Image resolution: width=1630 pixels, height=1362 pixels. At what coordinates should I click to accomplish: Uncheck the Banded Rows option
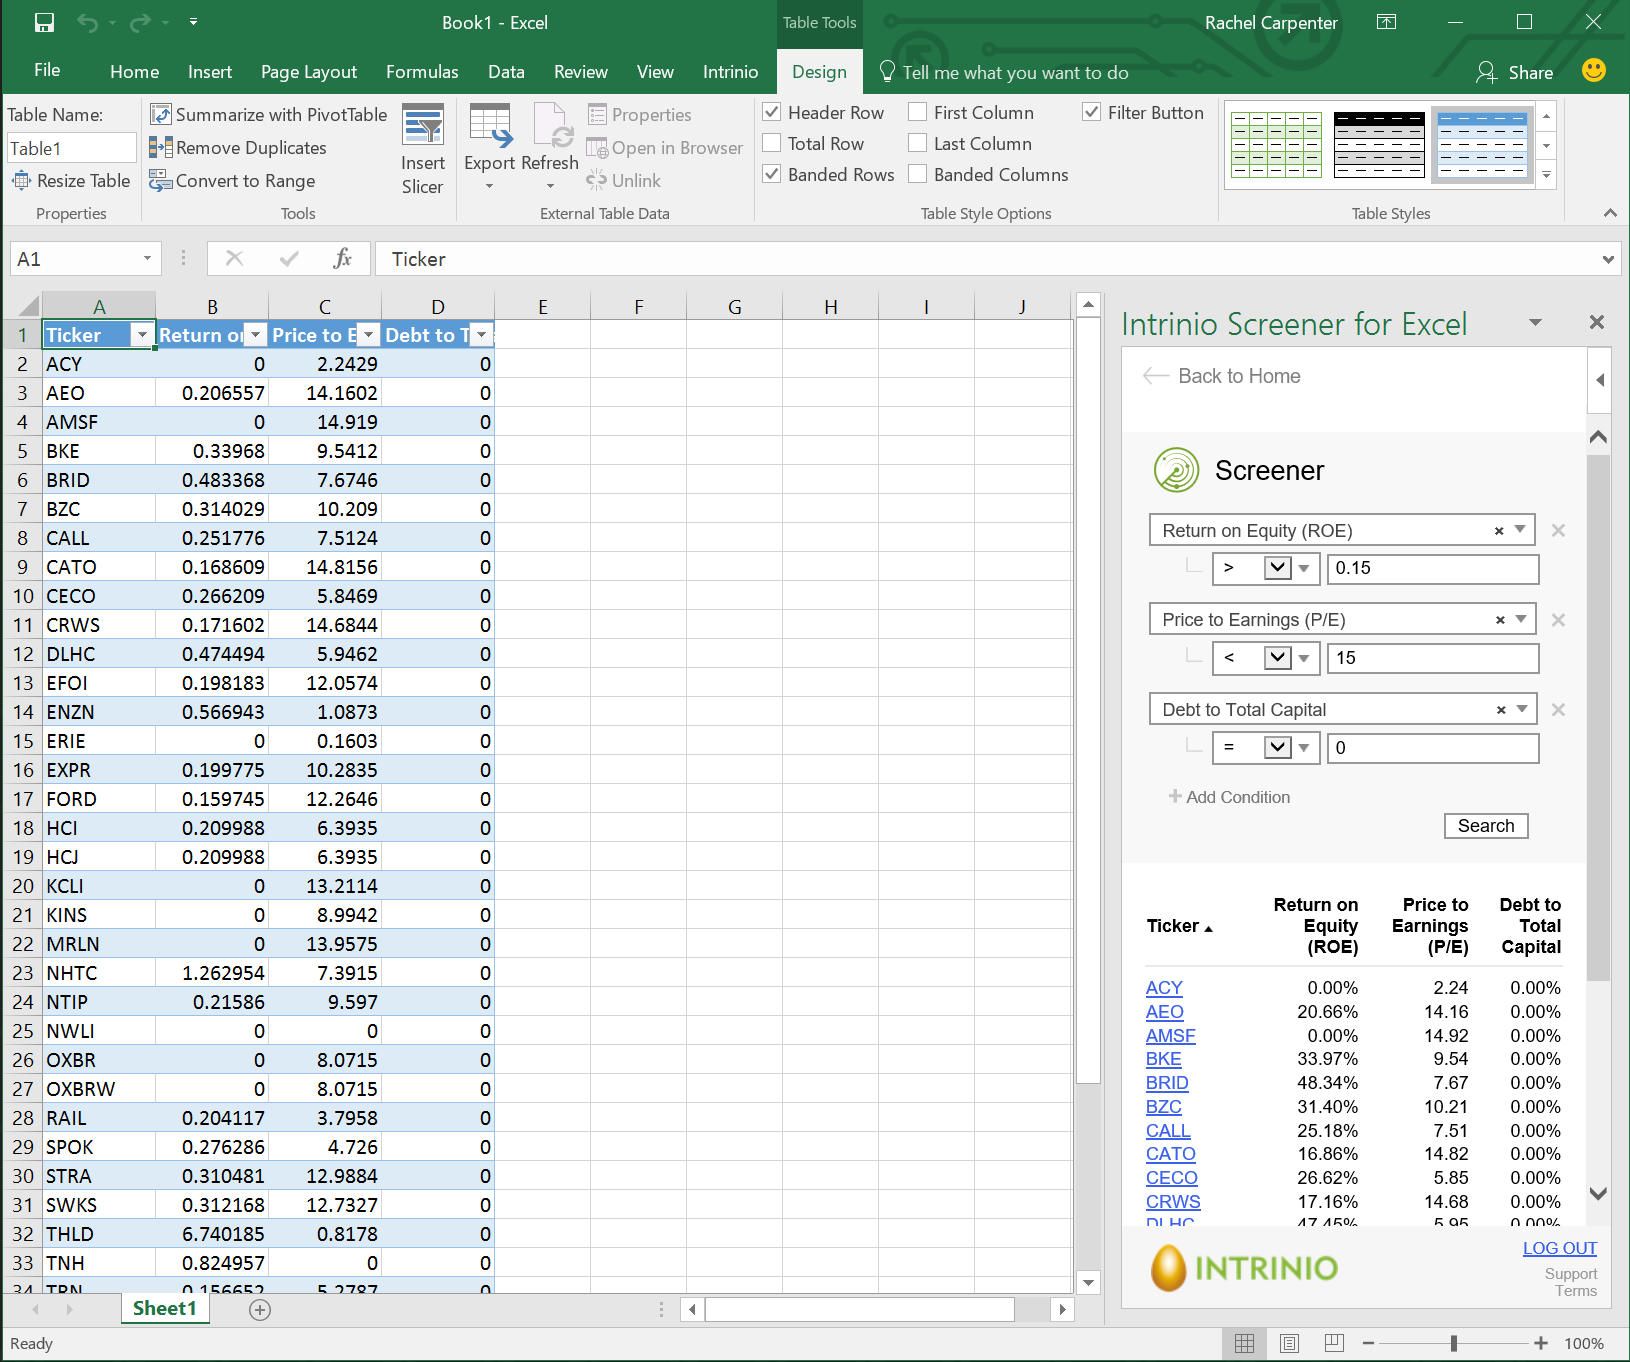pos(772,175)
